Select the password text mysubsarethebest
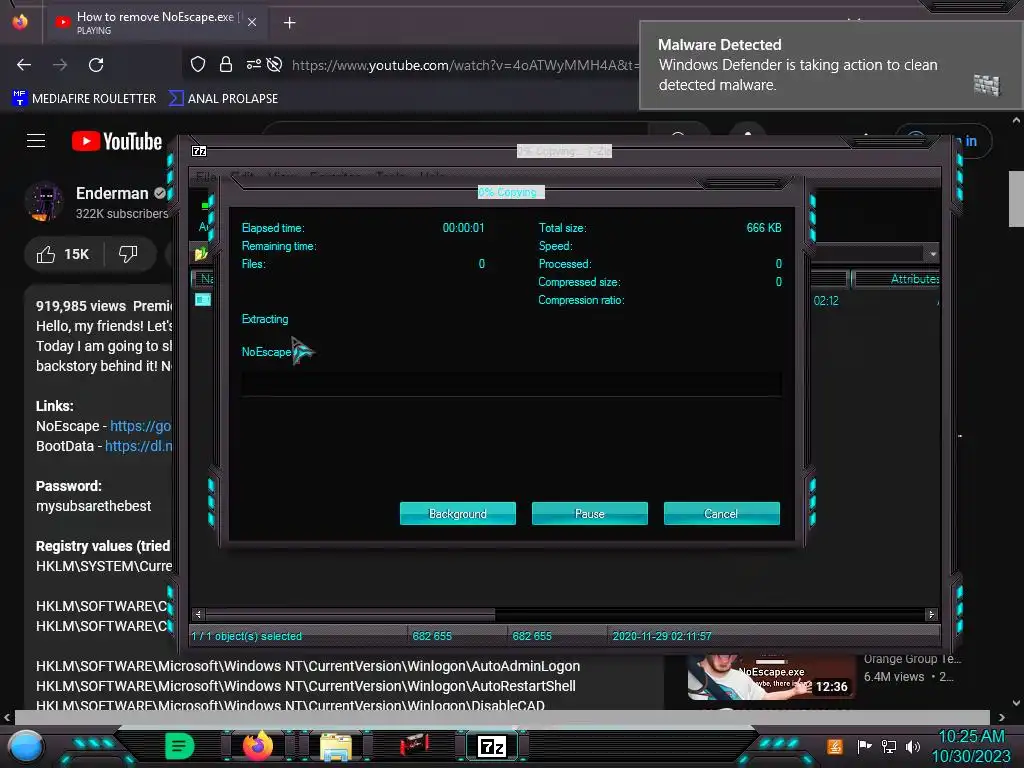 [93, 506]
